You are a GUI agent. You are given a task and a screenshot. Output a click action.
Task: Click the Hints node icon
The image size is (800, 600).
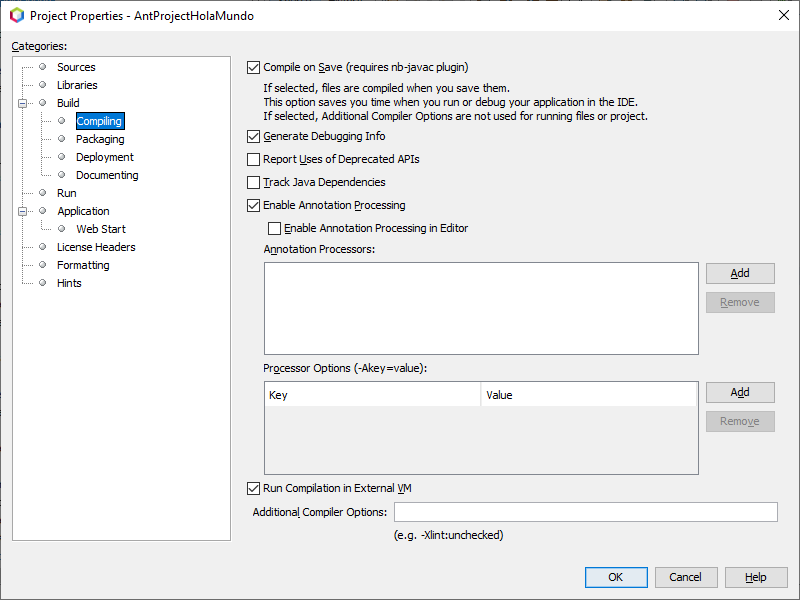tap(42, 283)
